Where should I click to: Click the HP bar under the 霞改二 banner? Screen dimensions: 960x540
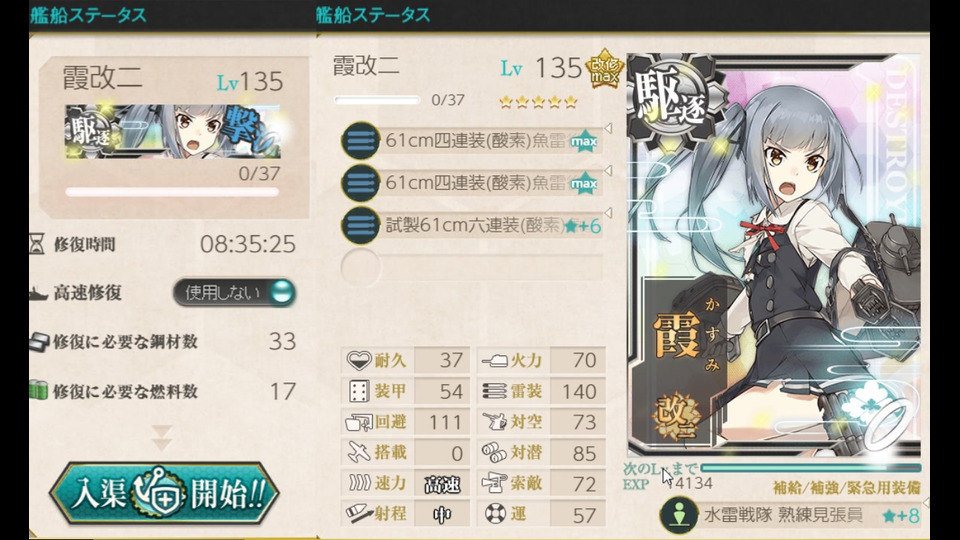(172, 192)
